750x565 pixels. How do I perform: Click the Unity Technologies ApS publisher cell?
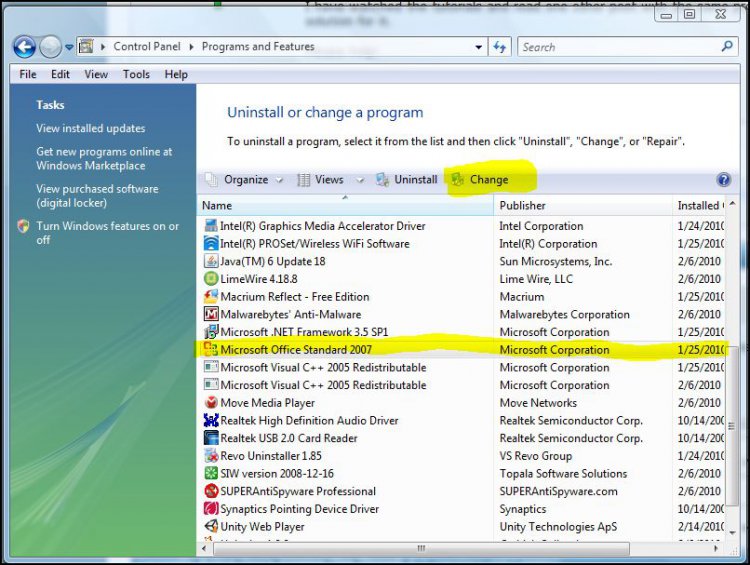click(x=558, y=527)
